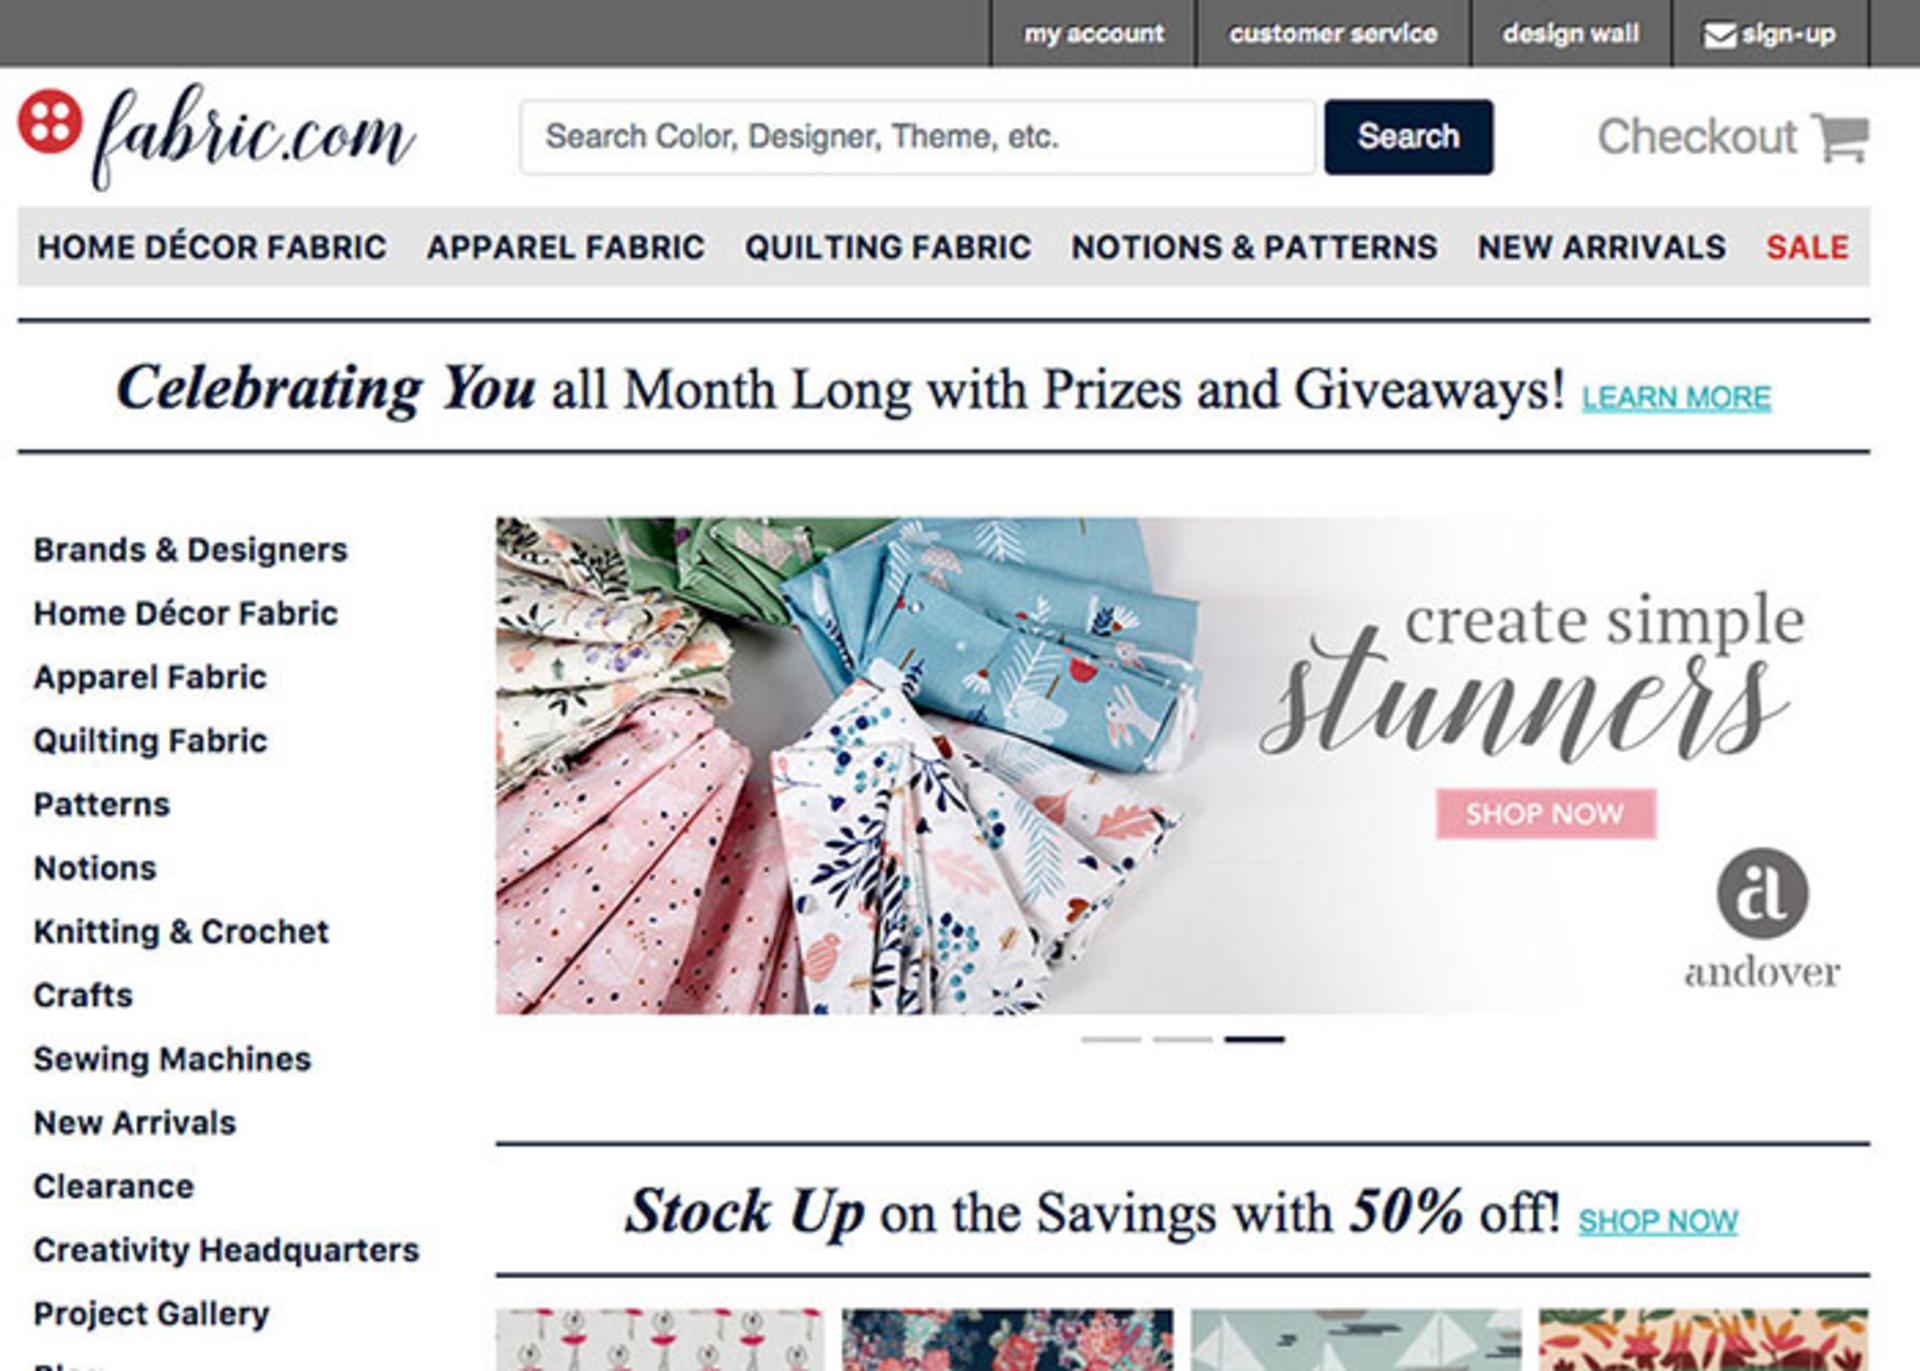Screen dimensions: 1920x1371
Task: Open the Home Décor Fabric menu
Action: (212, 247)
